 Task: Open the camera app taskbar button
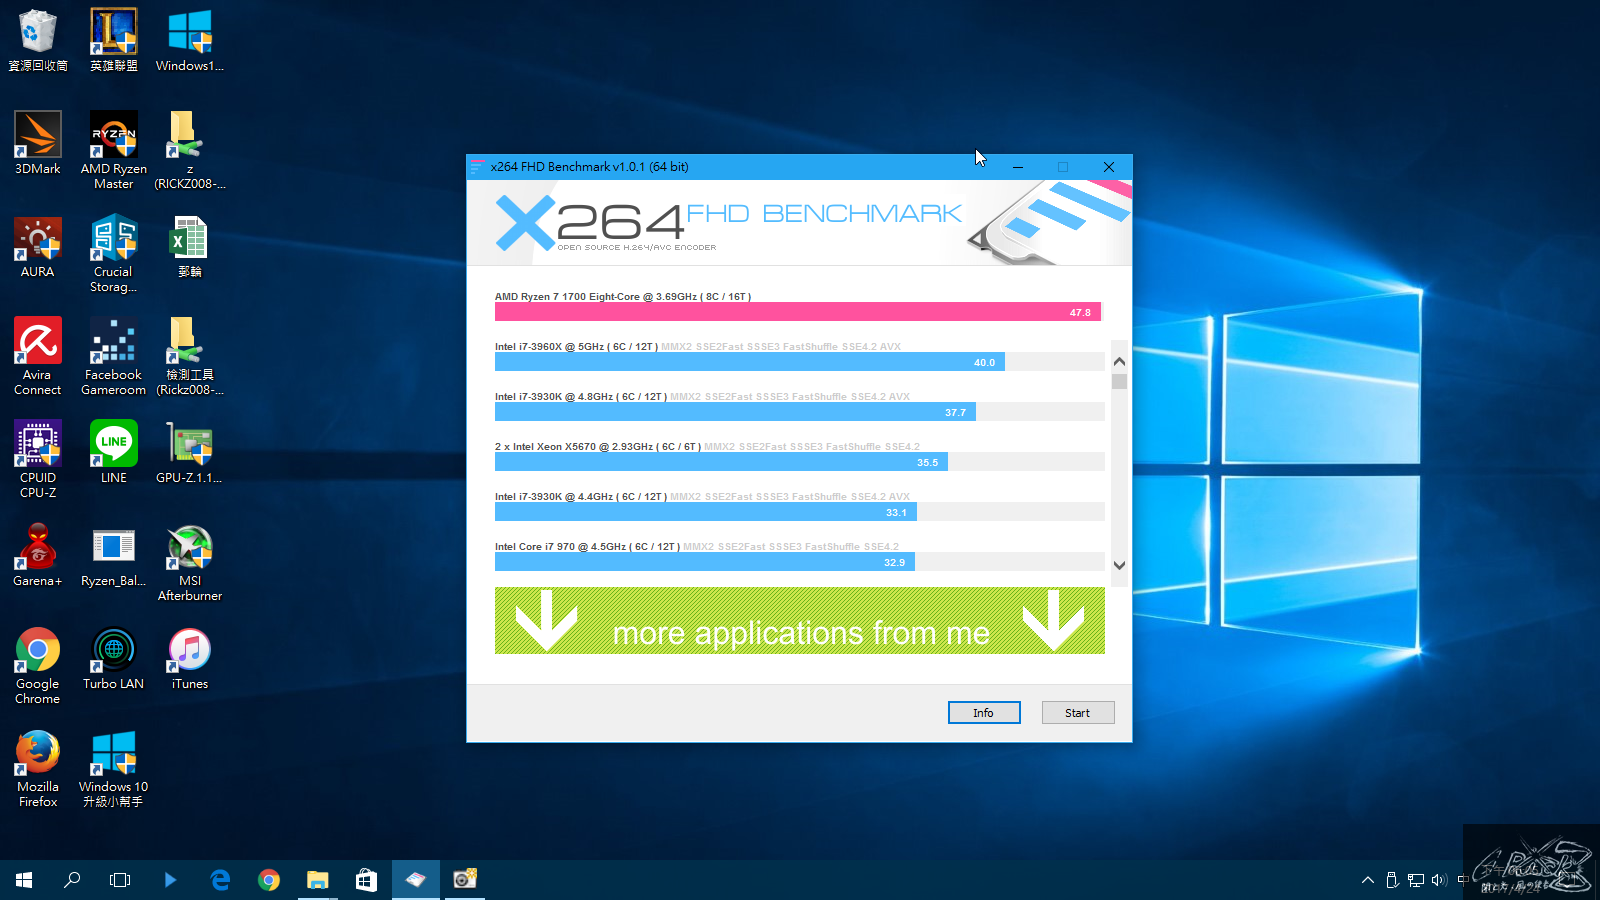465,880
